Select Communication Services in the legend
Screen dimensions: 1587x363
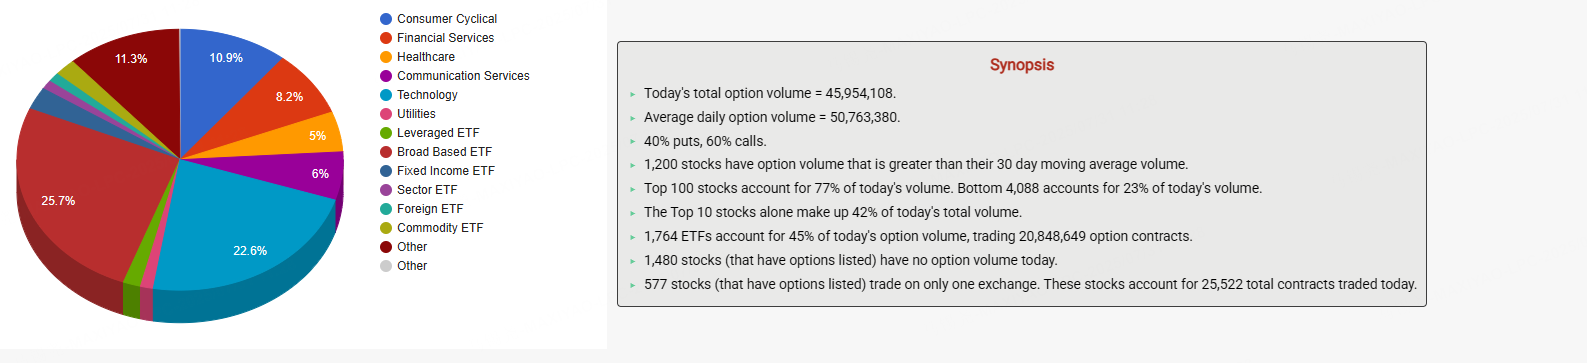(455, 76)
